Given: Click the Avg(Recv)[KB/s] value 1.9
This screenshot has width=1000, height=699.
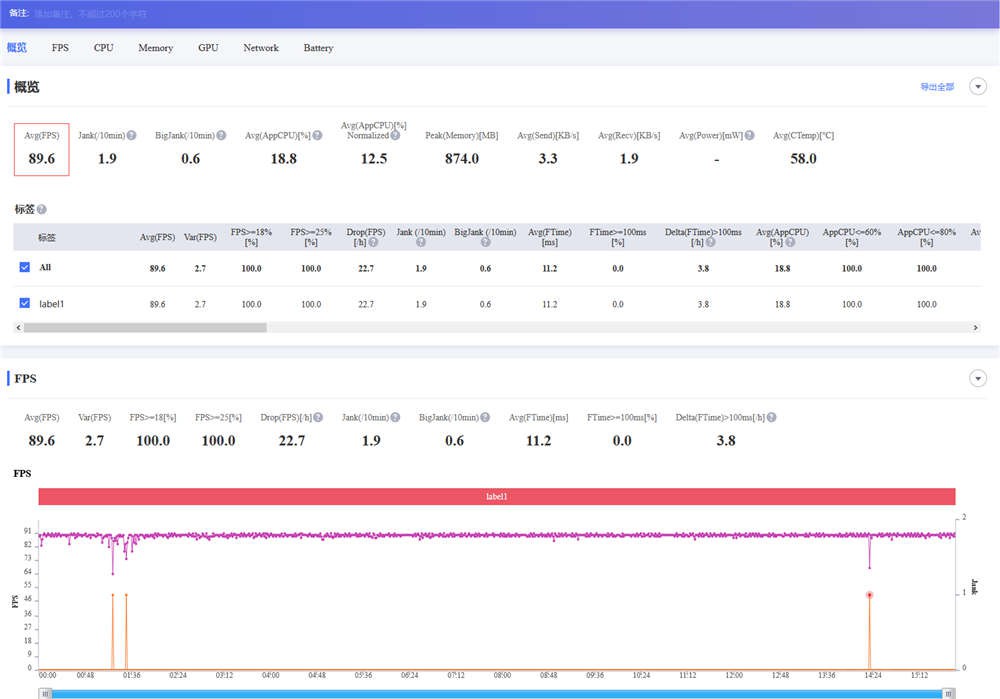Looking at the screenshot, I should 629,159.
